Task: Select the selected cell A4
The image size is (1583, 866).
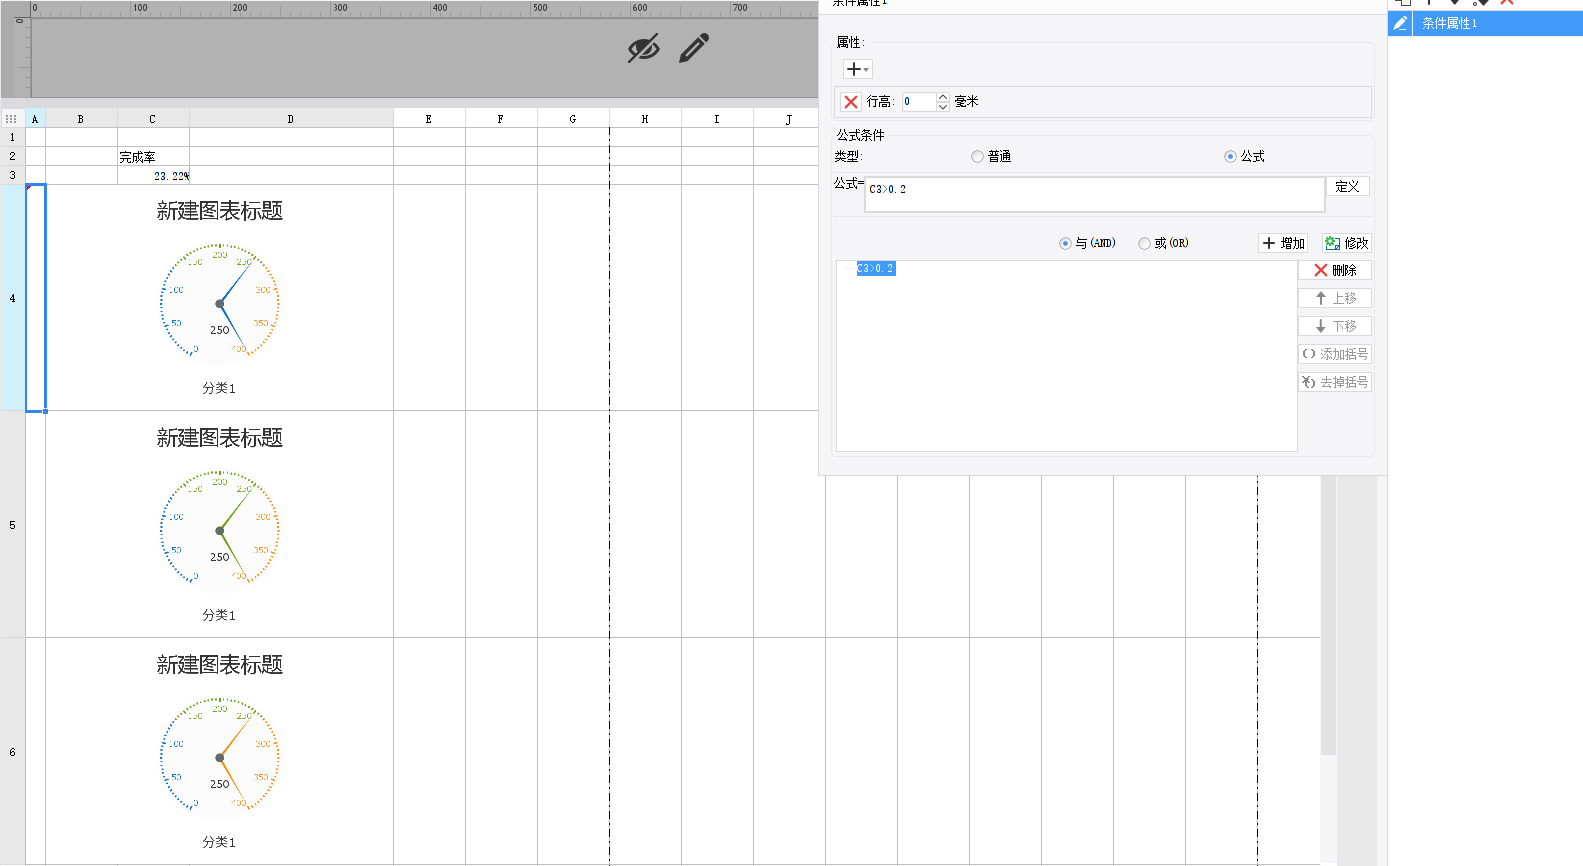Action: [35, 298]
